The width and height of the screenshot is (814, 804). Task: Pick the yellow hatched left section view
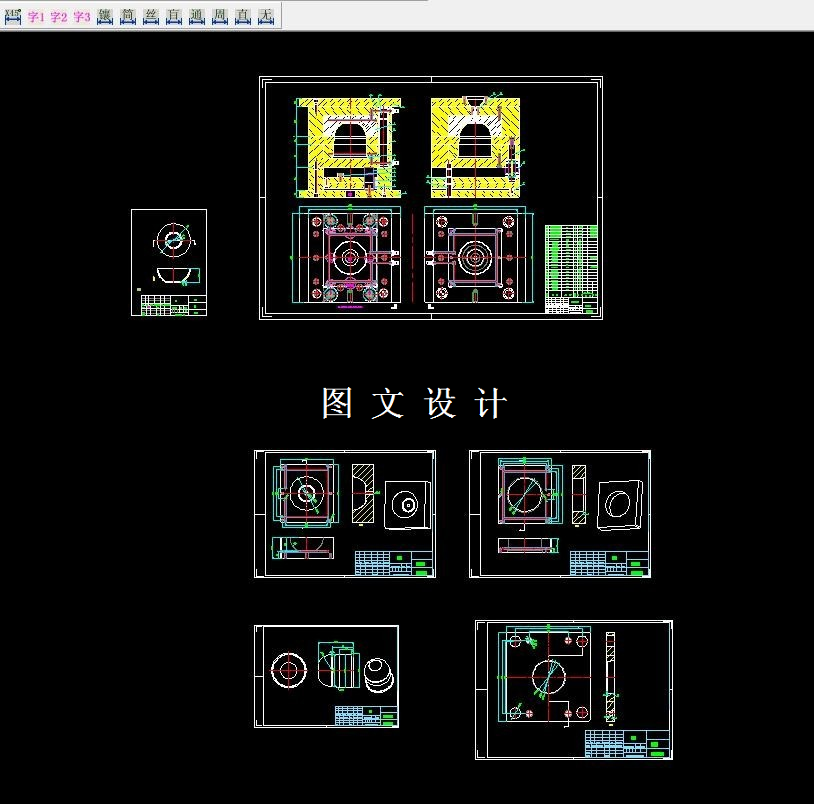point(348,148)
